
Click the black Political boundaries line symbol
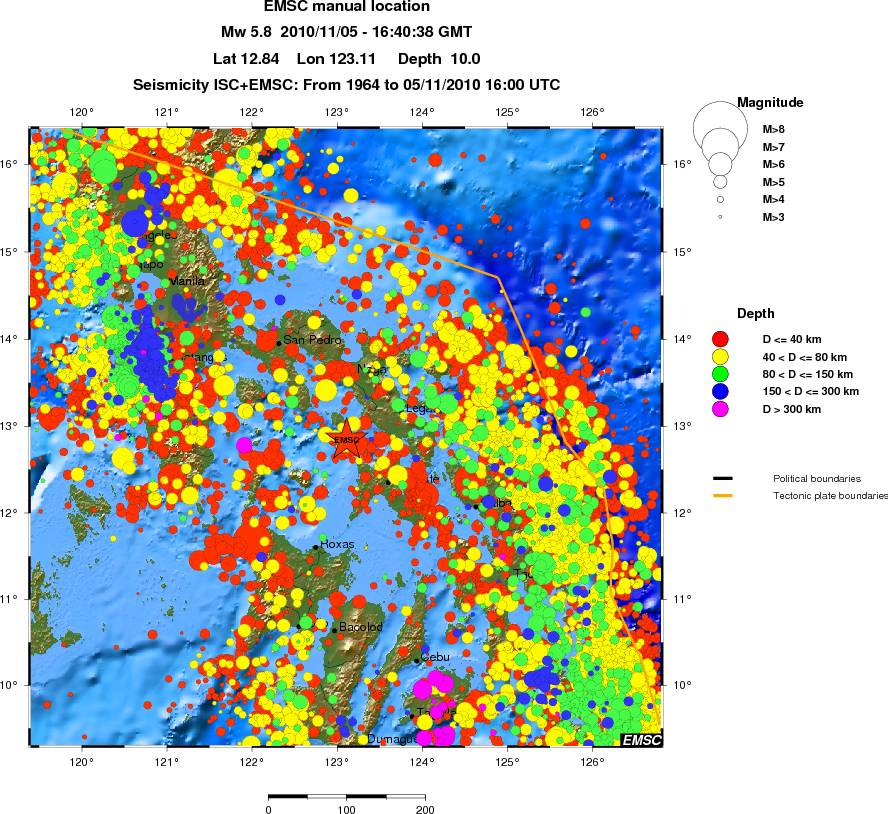coord(723,479)
